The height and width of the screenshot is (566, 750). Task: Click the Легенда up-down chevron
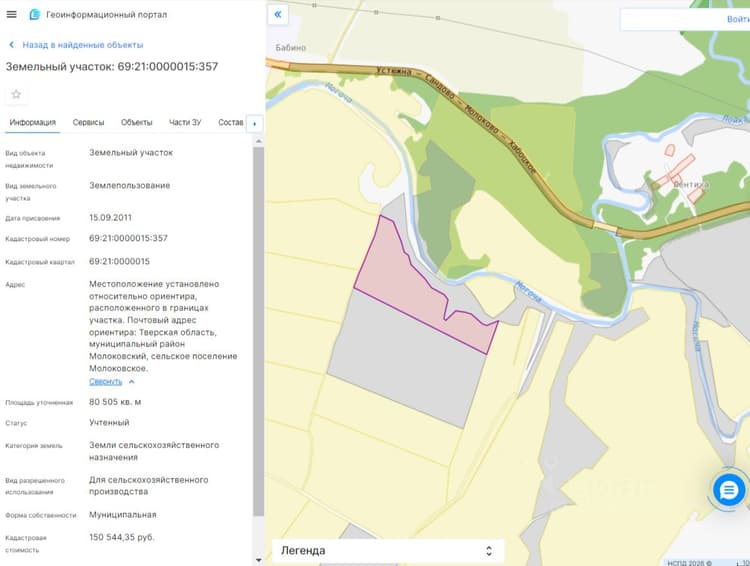(x=489, y=551)
